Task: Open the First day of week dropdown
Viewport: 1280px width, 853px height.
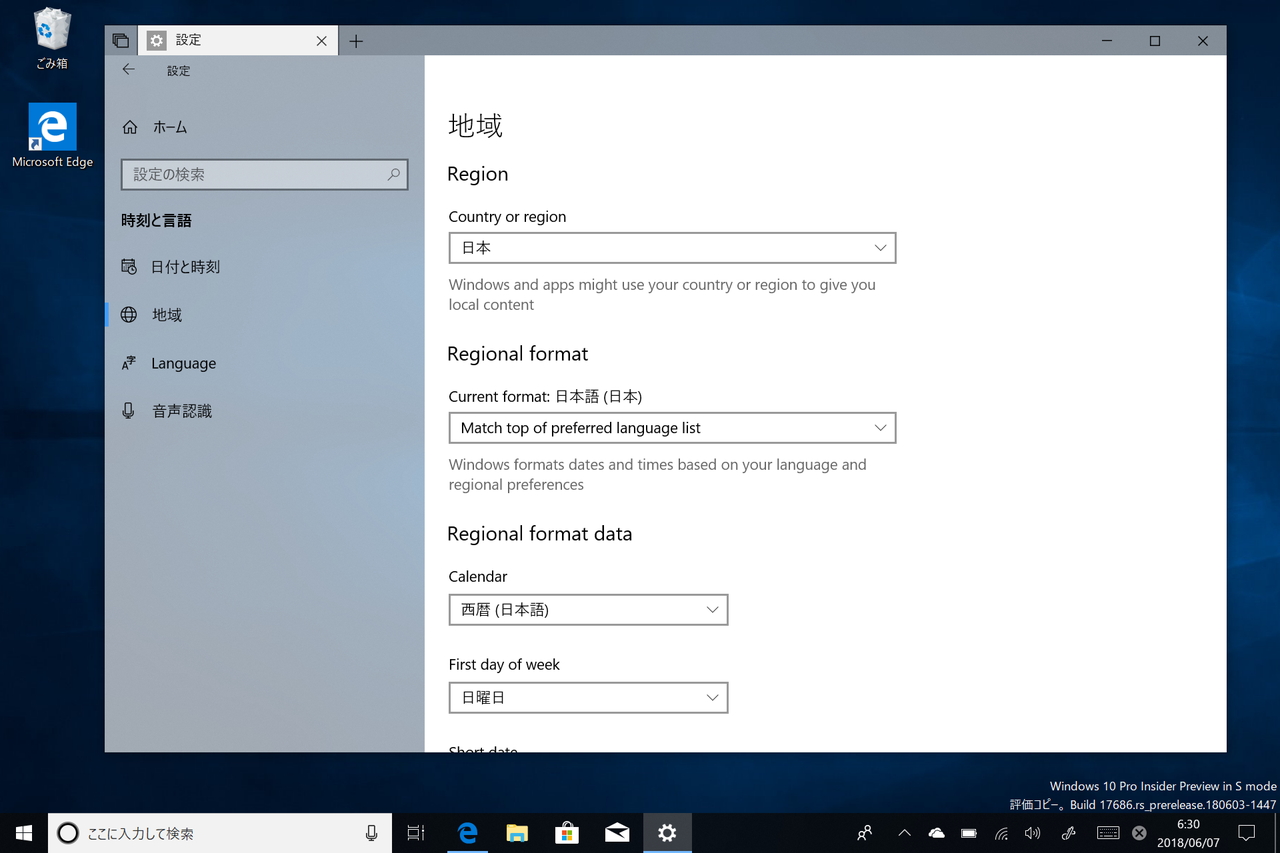Action: point(588,698)
